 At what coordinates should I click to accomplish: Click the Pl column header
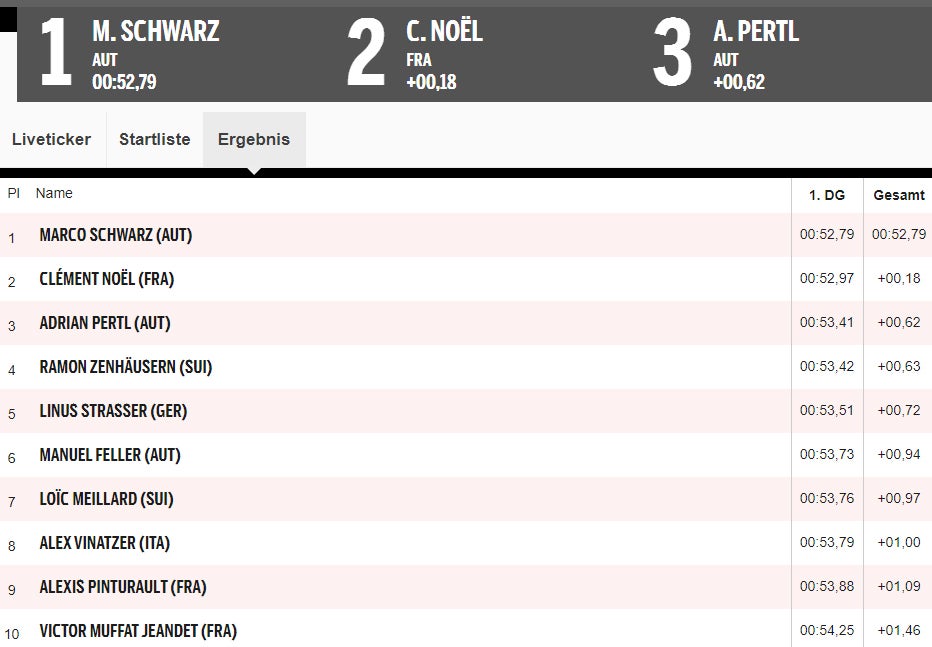click(x=13, y=194)
